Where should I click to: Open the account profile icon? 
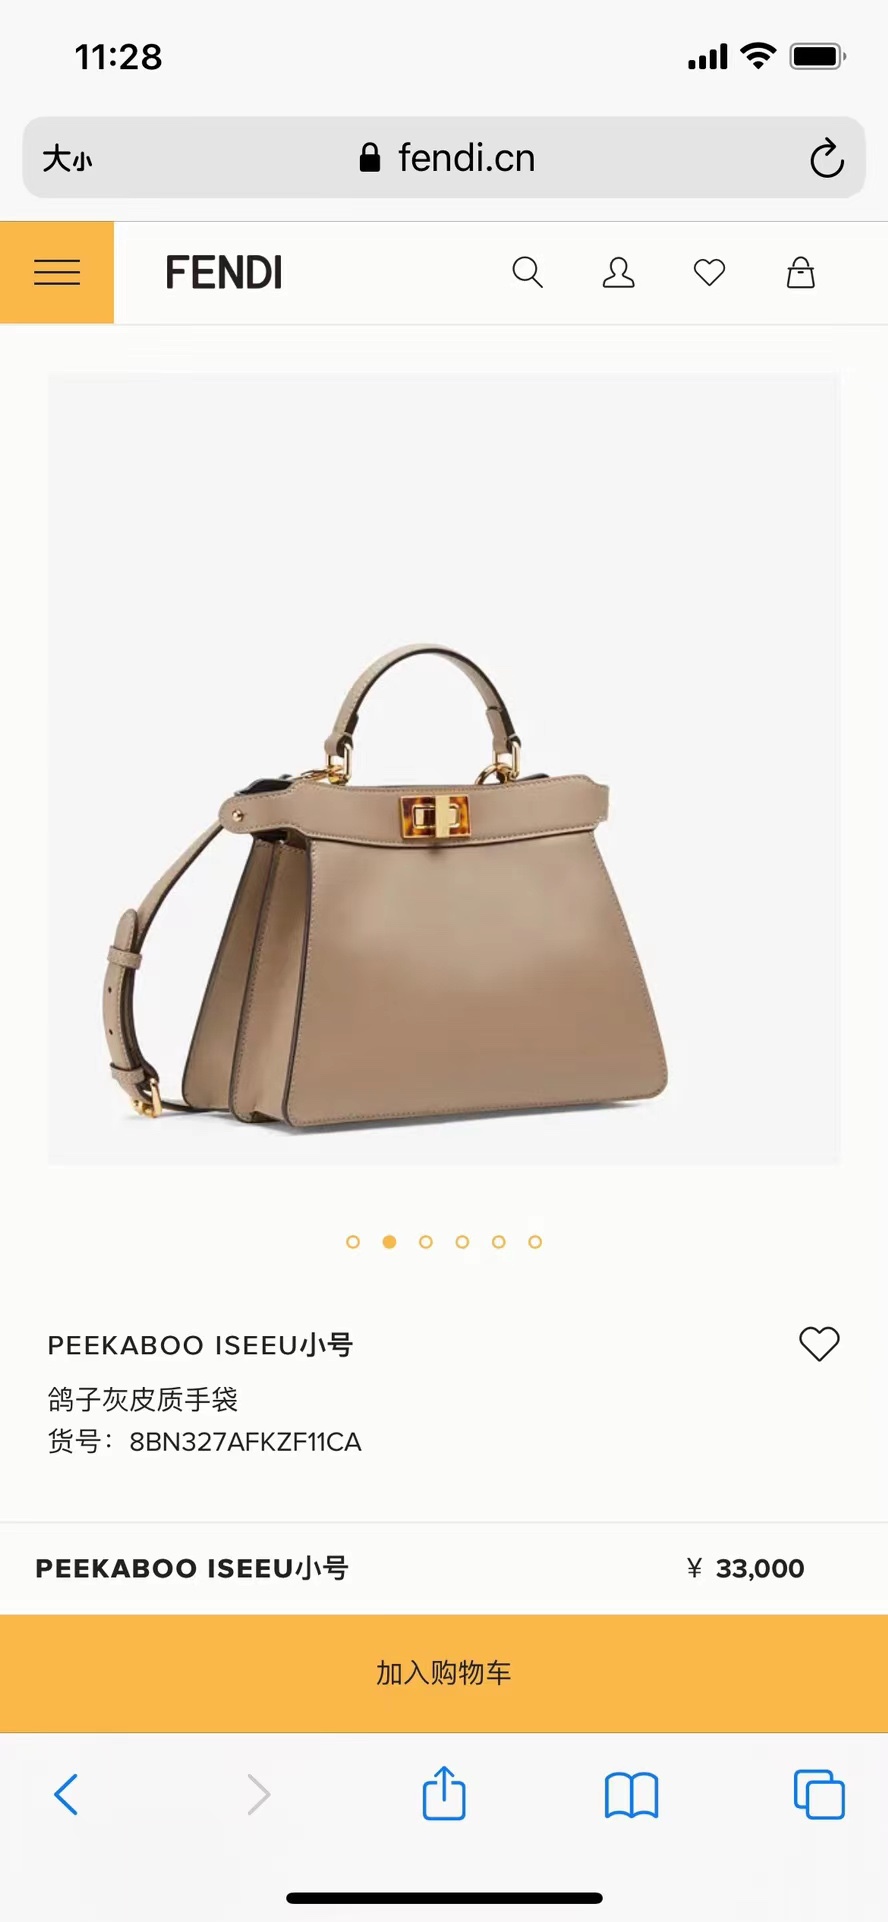coord(618,272)
